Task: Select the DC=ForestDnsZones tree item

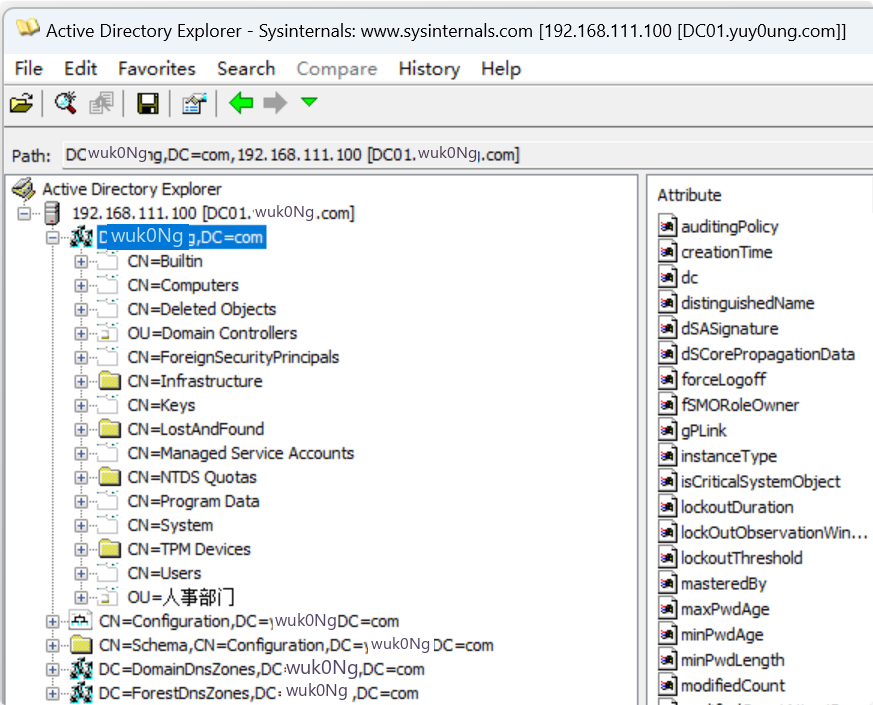Action: (258, 693)
